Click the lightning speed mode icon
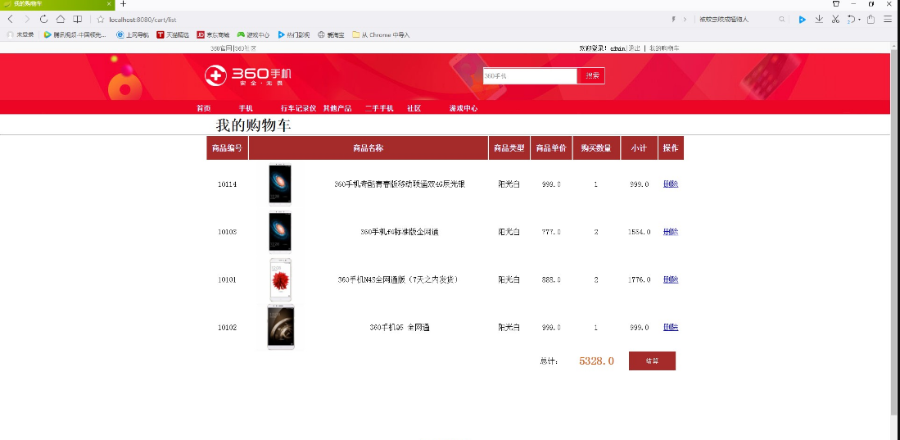Screen dimensions: 900x440 point(673,19)
